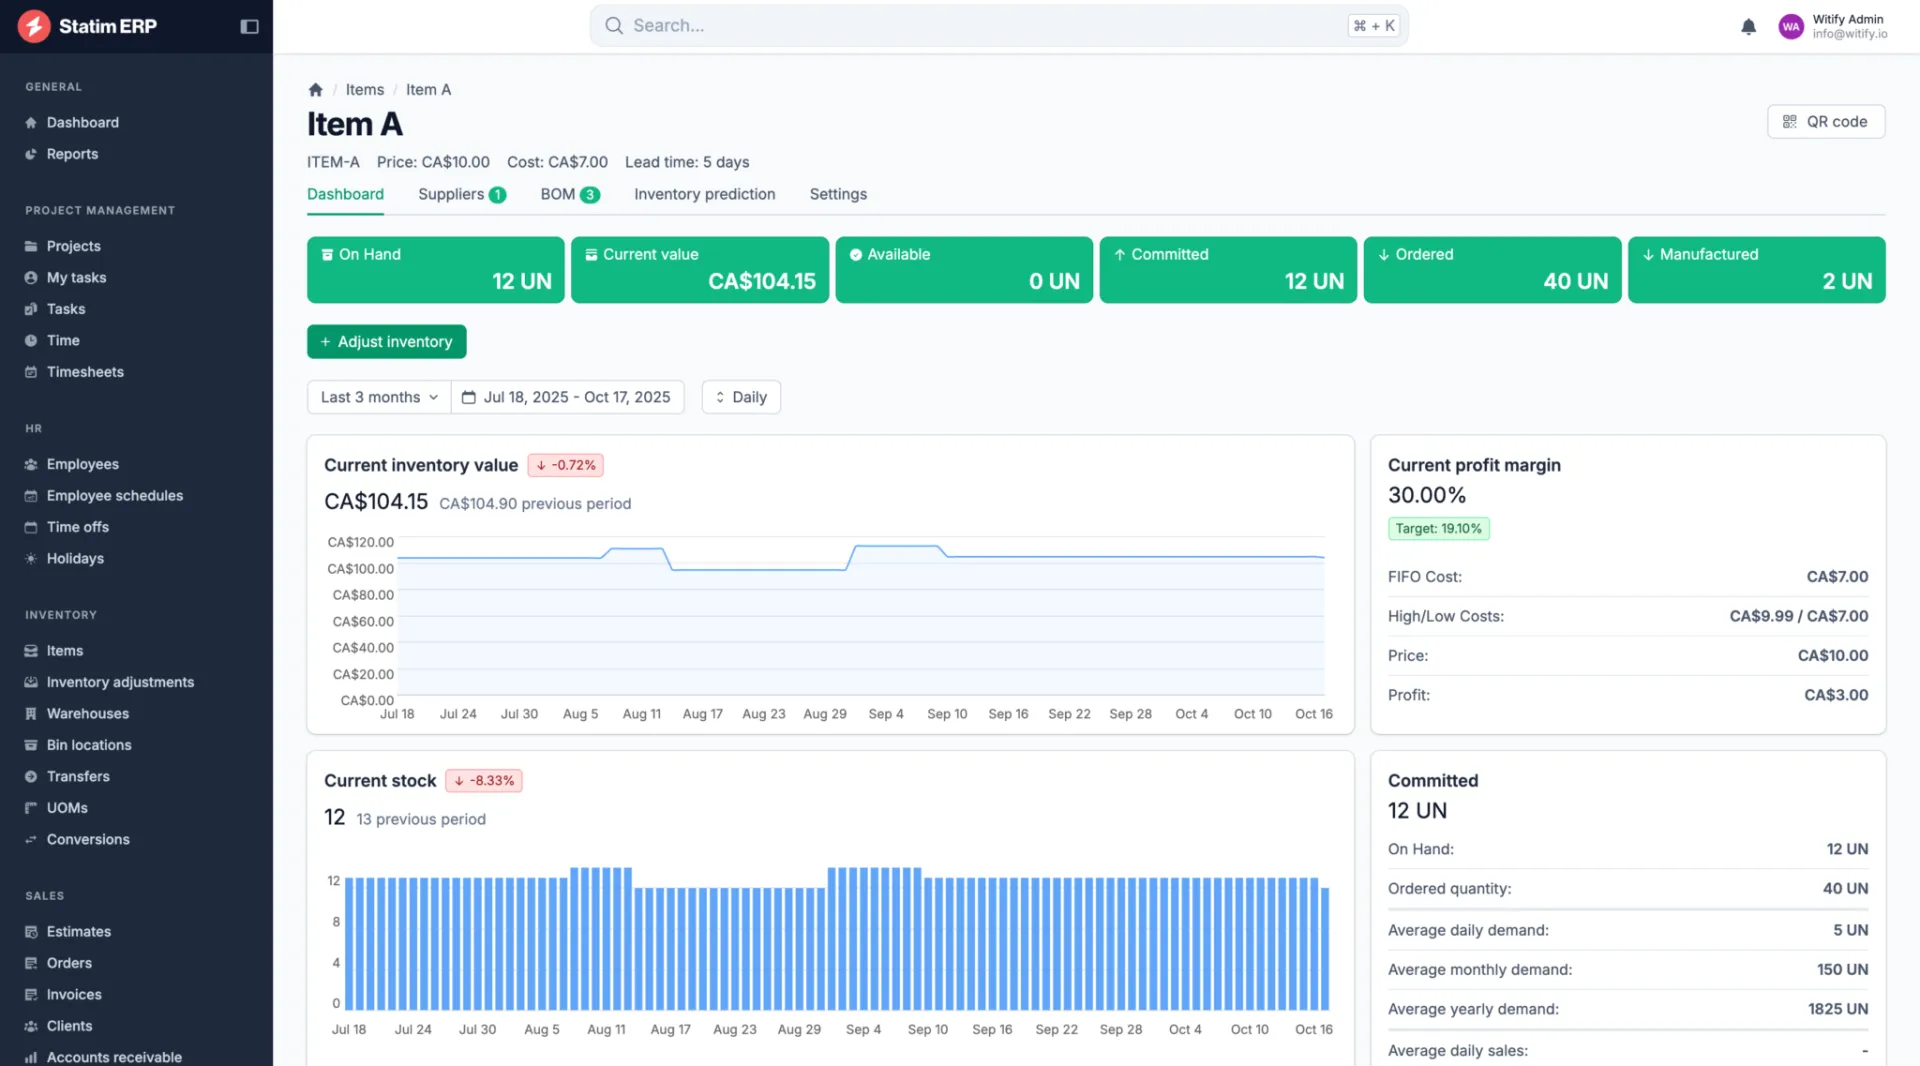The image size is (1920, 1066).
Task: Open Clients in the sidebar
Action: click(69, 1026)
